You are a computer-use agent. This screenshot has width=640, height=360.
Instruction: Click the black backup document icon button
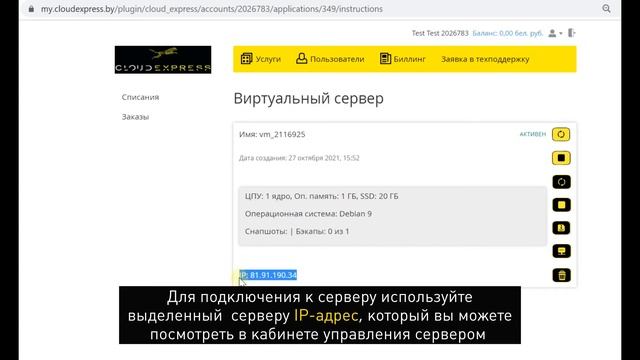point(561,228)
